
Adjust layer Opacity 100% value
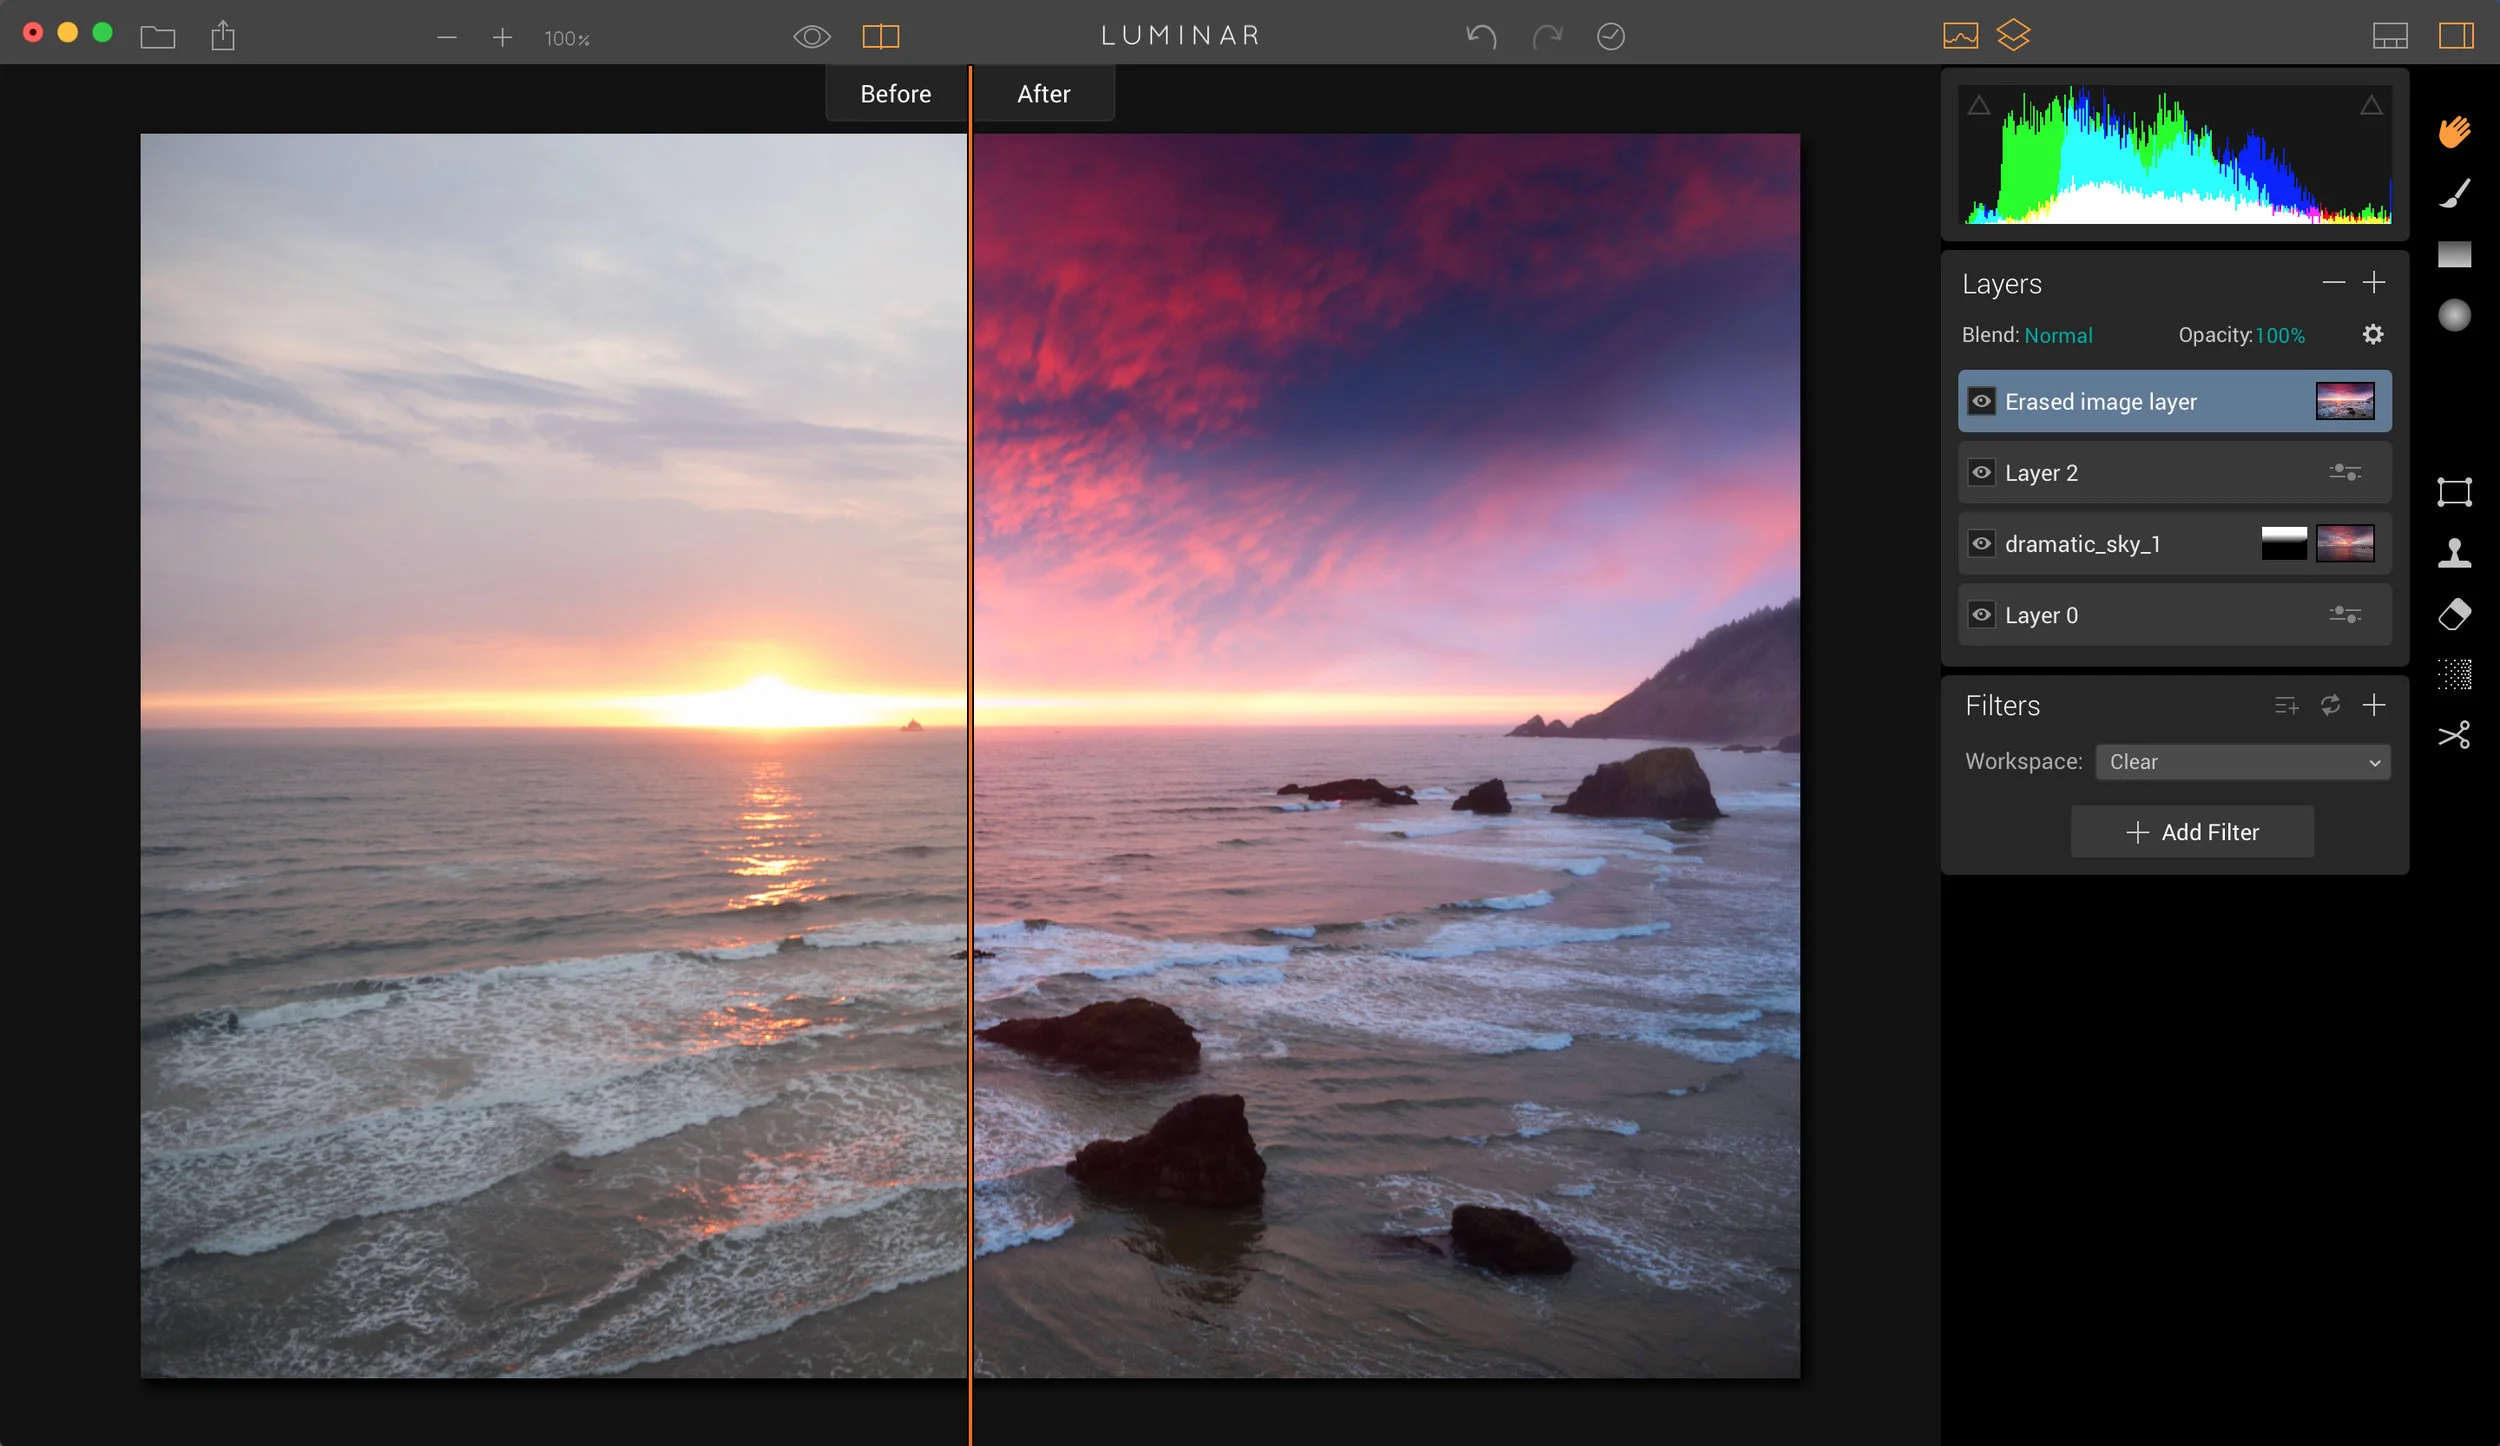point(2280,336)
